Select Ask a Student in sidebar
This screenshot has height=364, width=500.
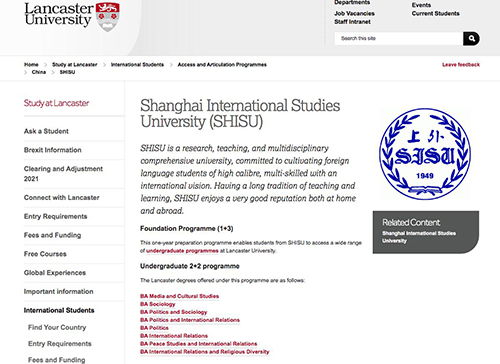click(x=46, y=131)
